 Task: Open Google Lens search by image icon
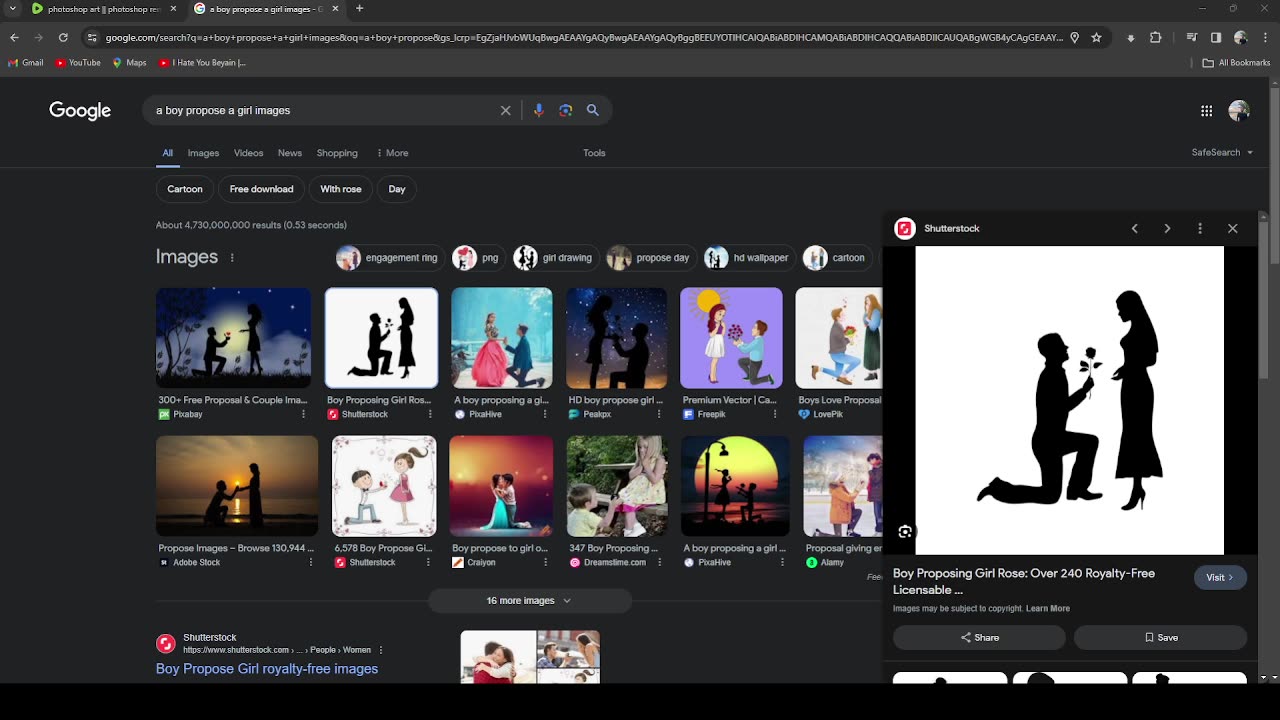click(x=565, y=111)
